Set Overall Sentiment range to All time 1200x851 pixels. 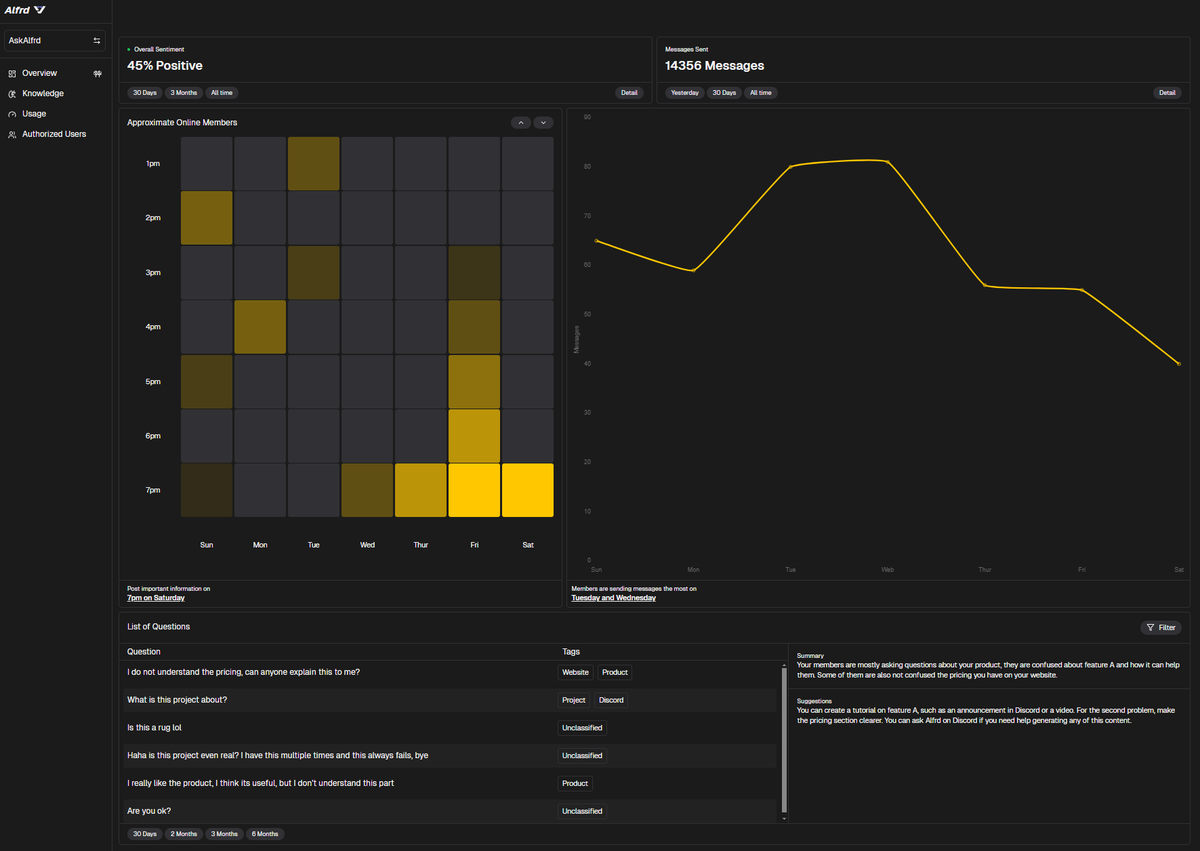(222, 93)
